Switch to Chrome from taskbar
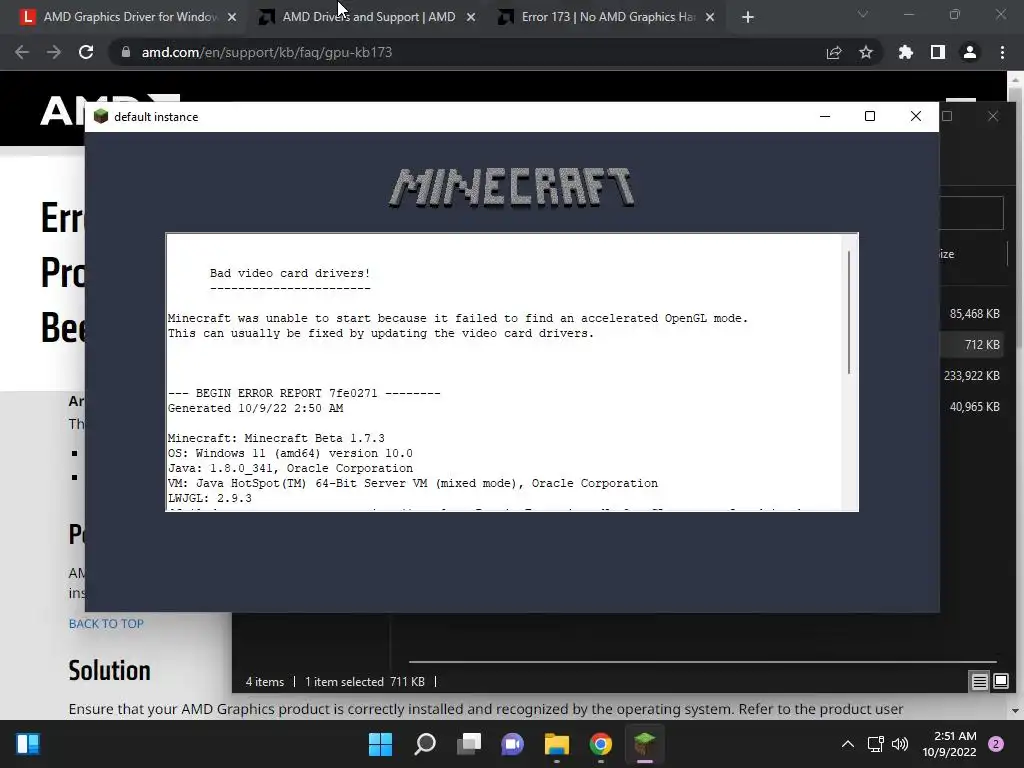 point(601,744)
